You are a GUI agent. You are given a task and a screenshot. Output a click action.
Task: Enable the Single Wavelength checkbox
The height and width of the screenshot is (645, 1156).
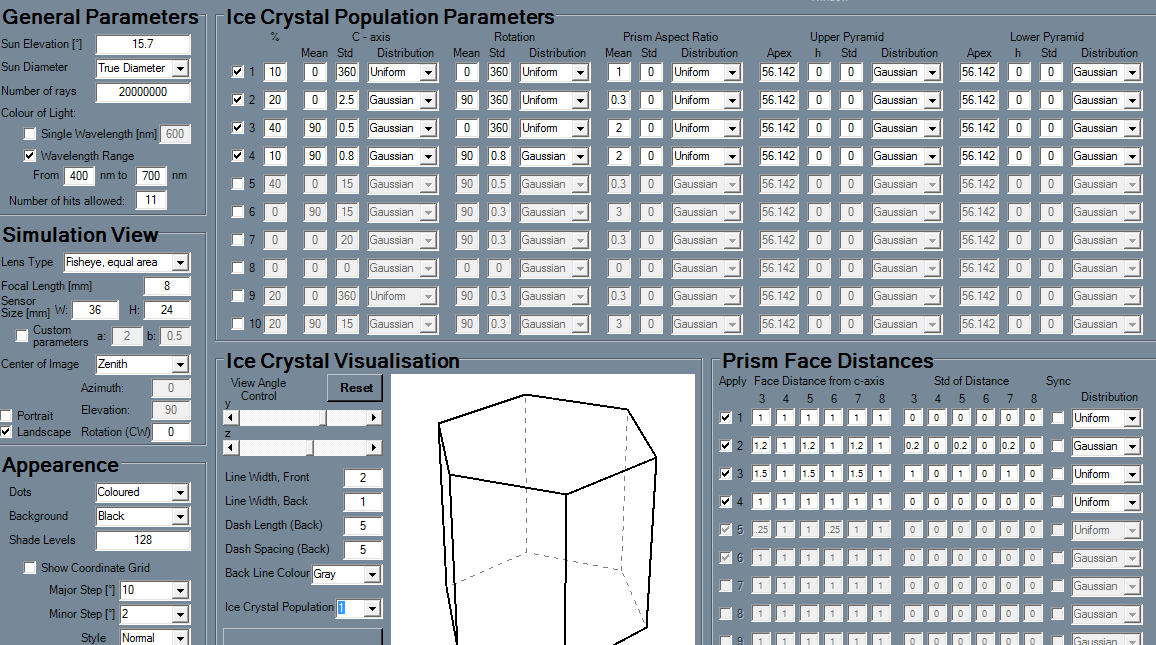pos(29,134)
